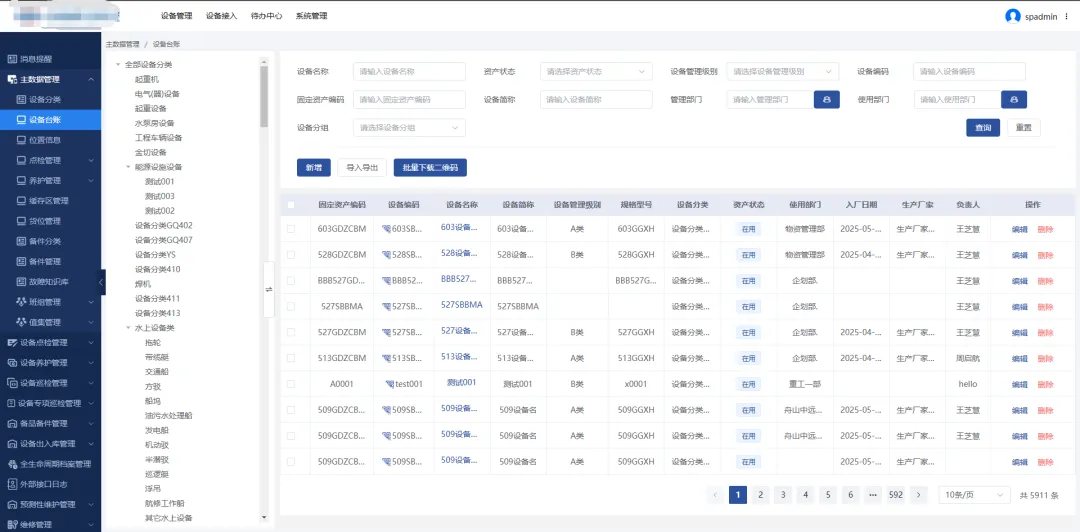Viewport: 1080px width, 532px height.
Task: Click person-picker icon beside 使用部门 field
Action: coord(1014,100)
